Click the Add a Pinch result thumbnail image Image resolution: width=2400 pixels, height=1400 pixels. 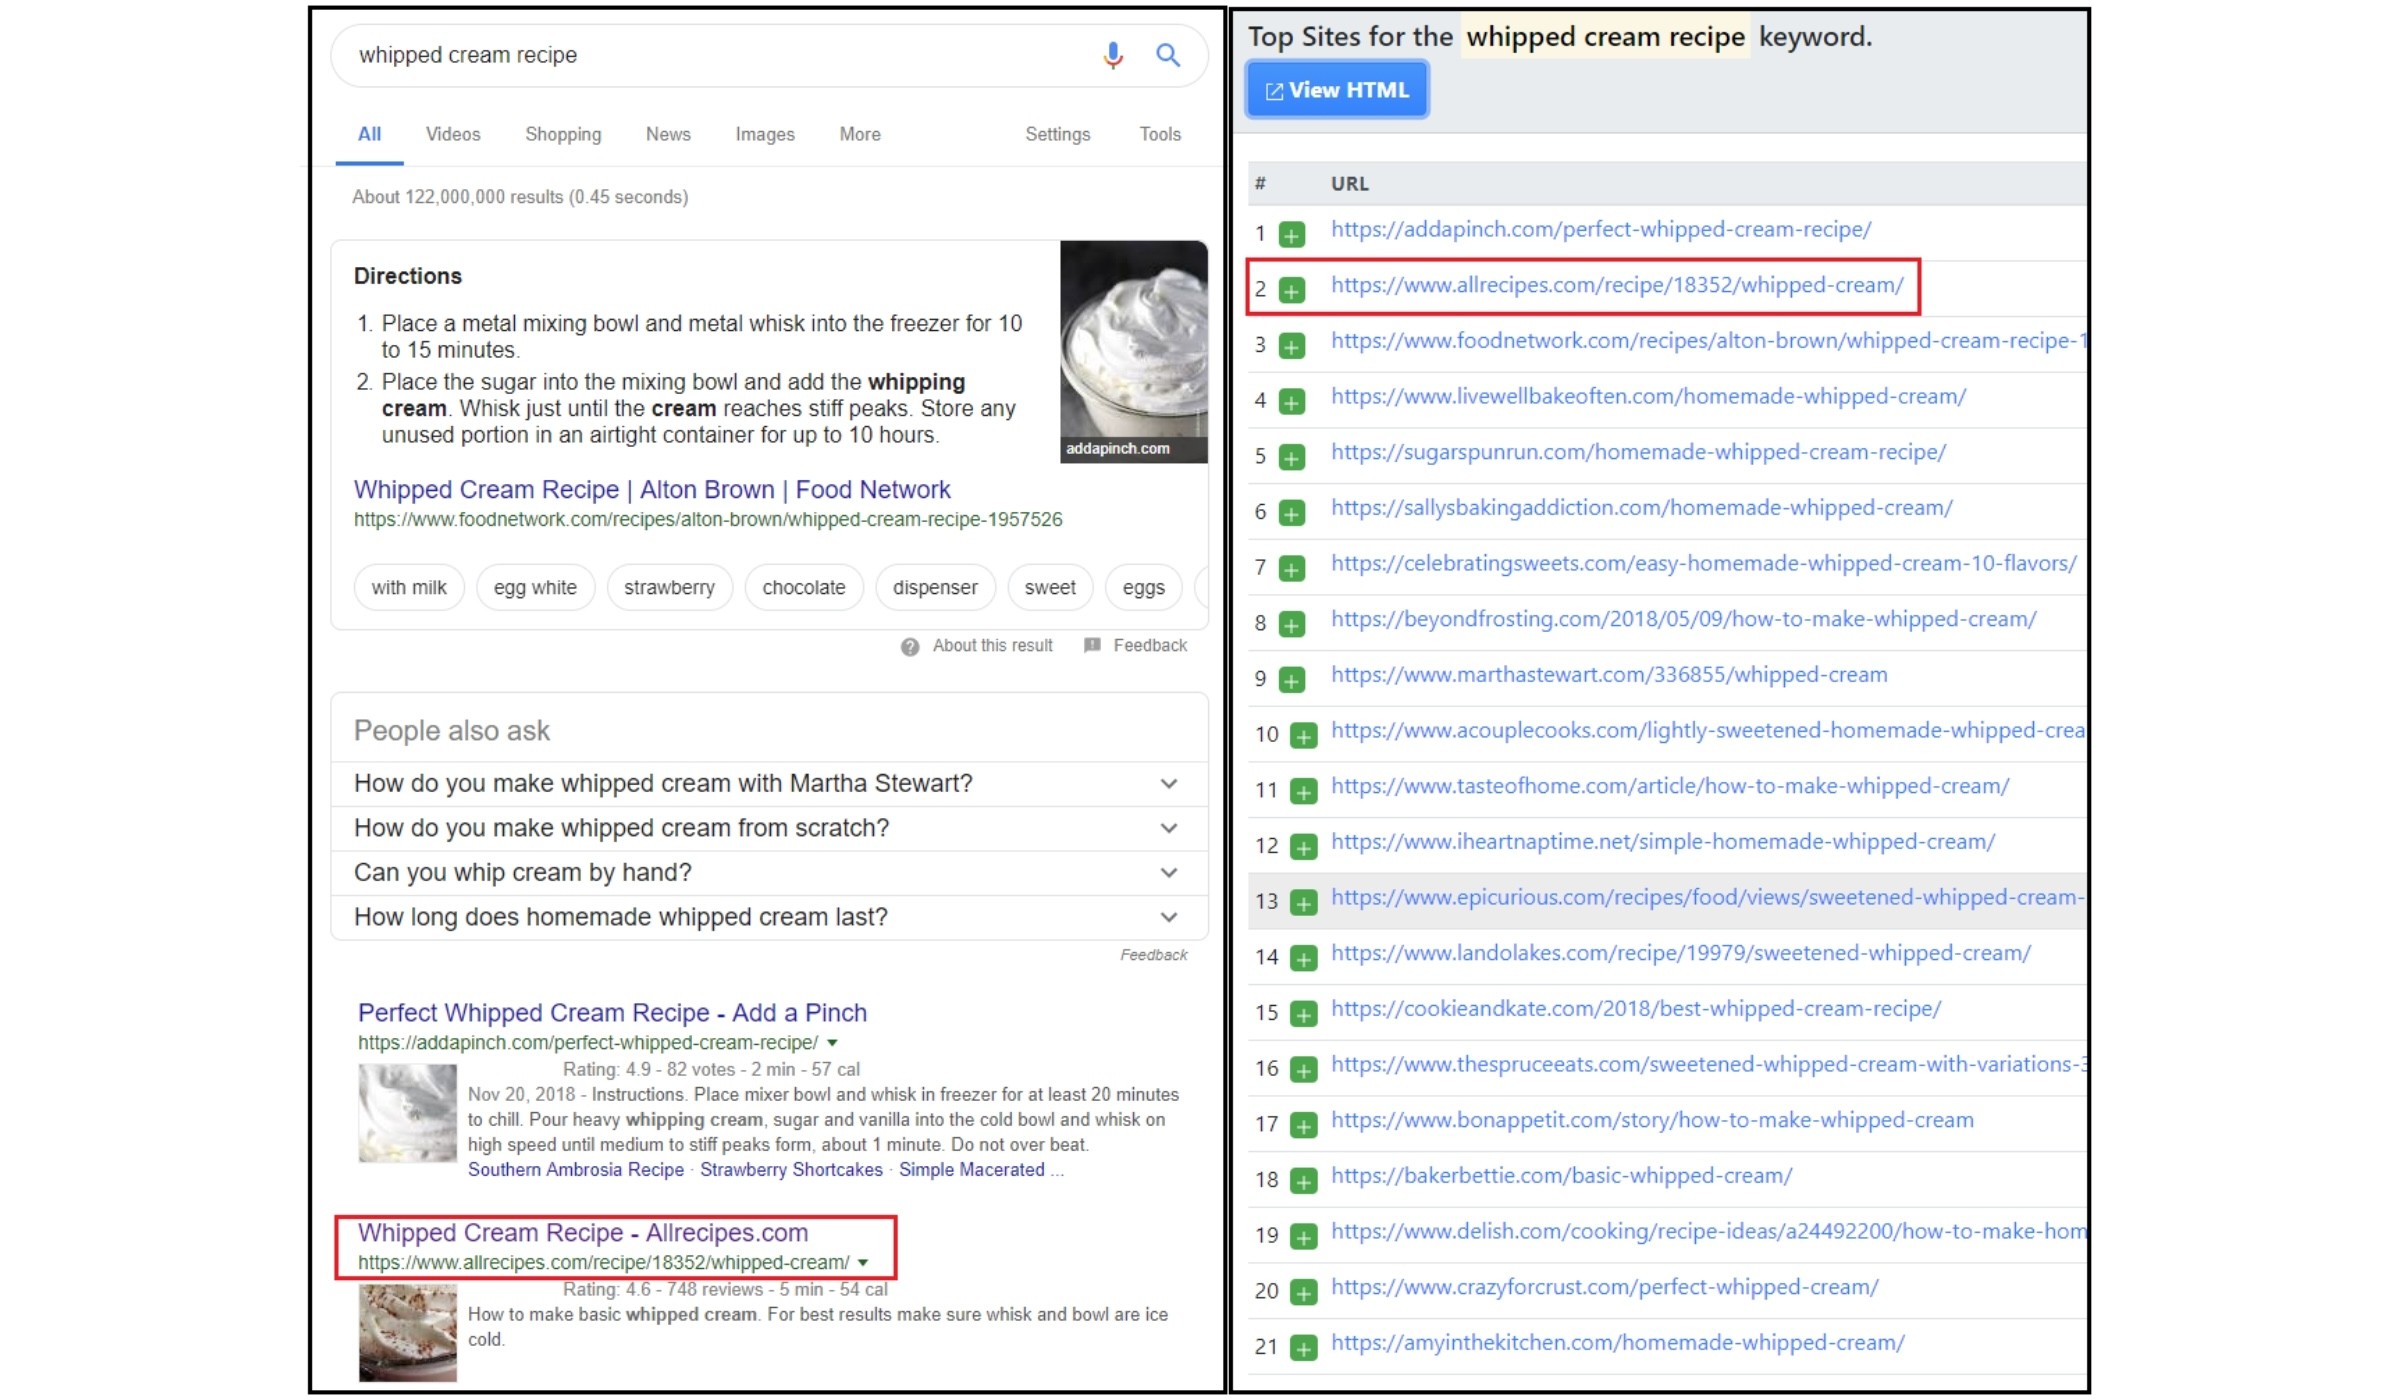[x=408, y=1113]
